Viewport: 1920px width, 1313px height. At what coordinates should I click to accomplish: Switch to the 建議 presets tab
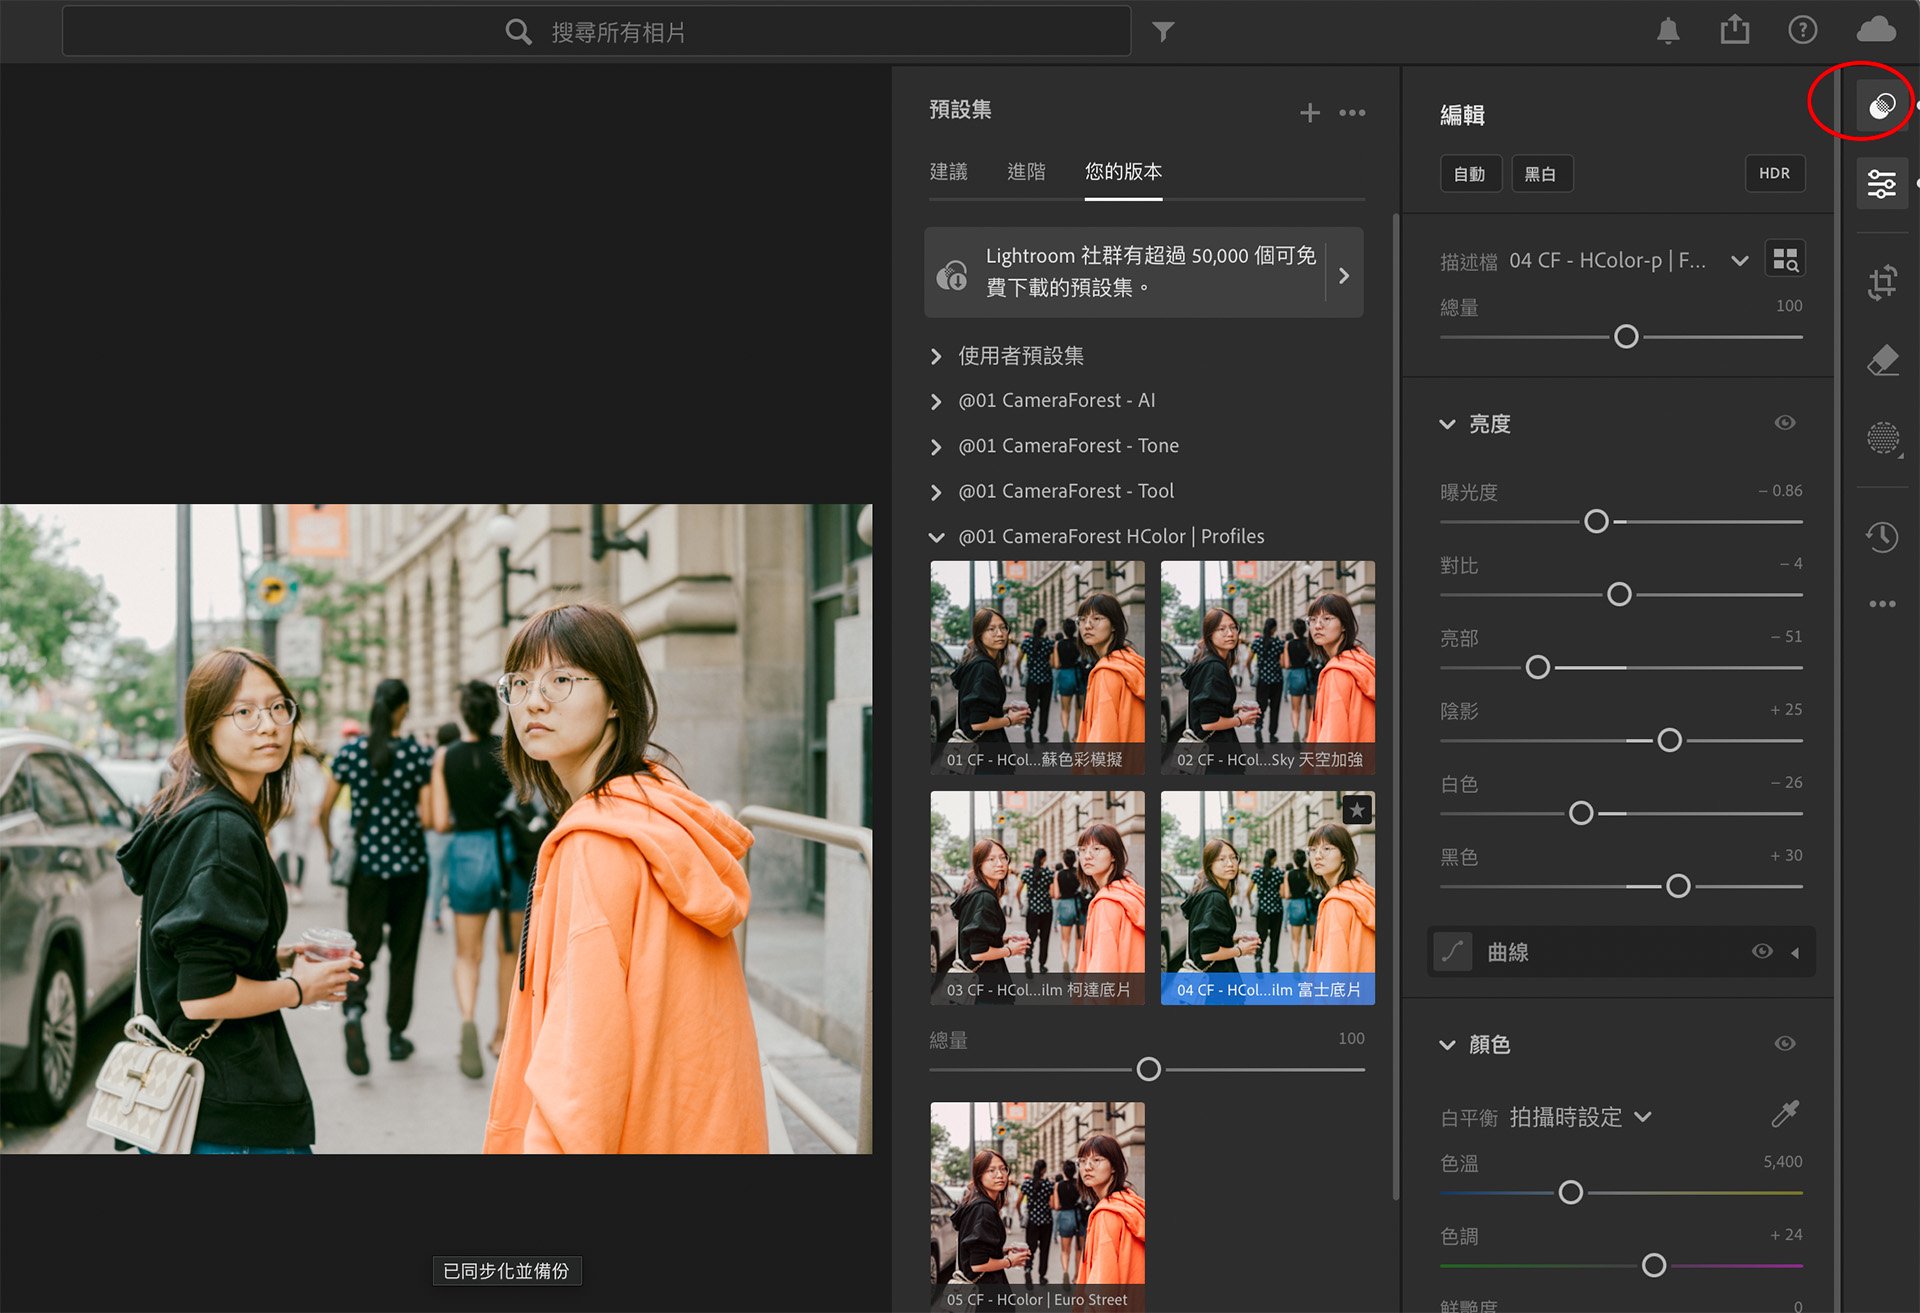click(948, 172)
